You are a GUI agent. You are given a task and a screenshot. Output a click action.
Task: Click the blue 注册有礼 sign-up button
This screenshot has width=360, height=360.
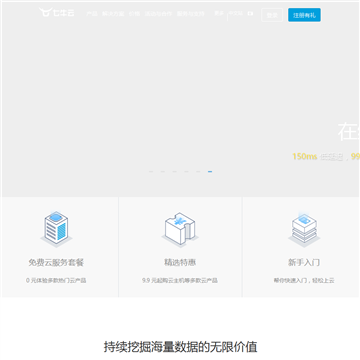pos(304,15)
